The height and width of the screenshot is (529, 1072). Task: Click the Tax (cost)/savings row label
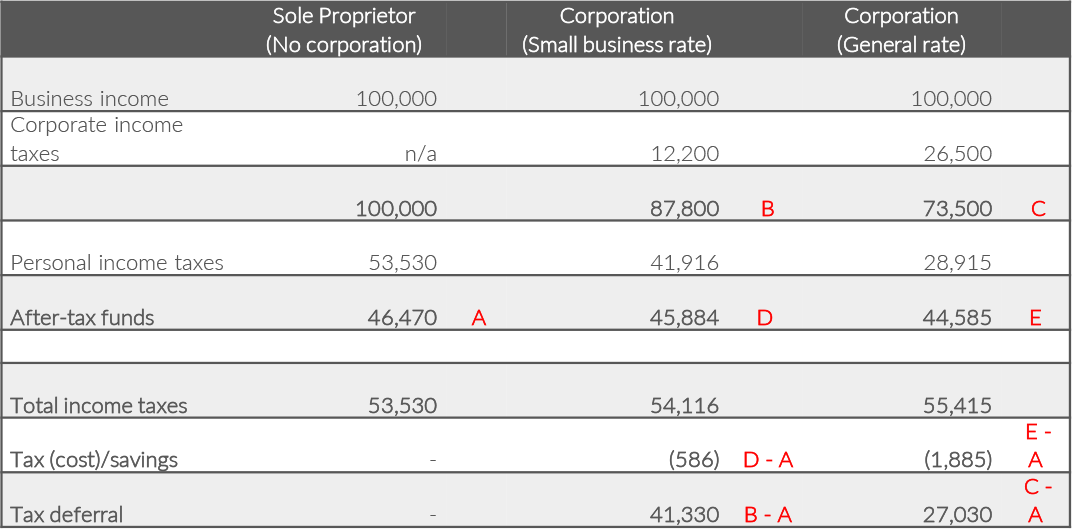94,460
